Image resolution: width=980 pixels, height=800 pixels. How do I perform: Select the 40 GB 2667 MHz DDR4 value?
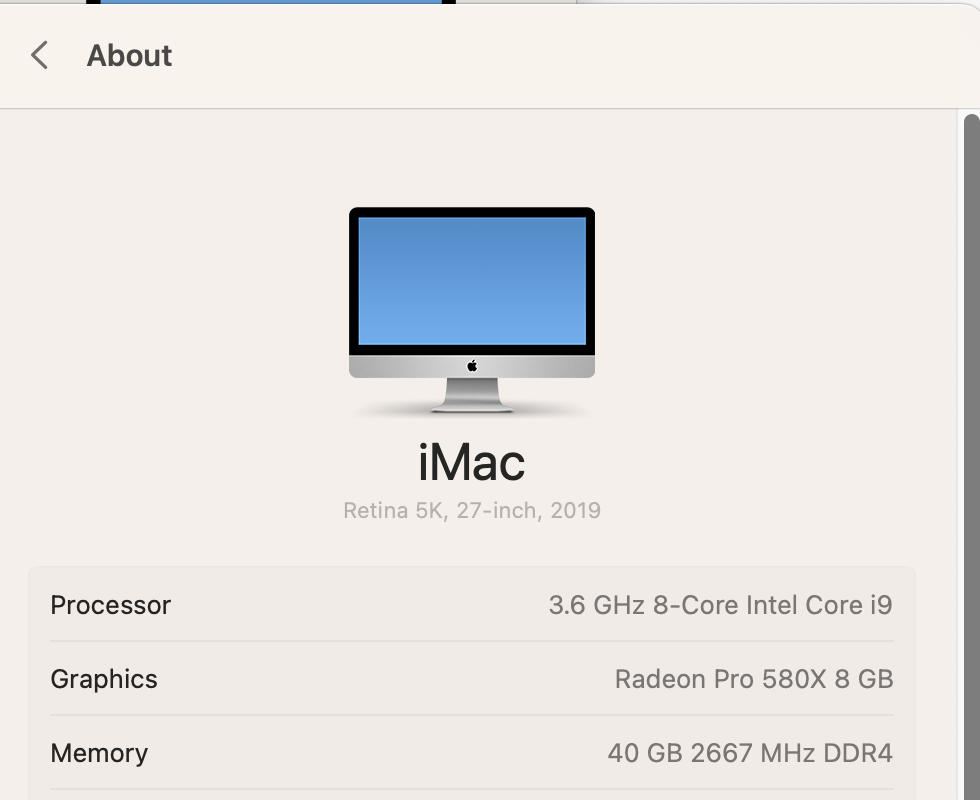click(x=750, y=753)
